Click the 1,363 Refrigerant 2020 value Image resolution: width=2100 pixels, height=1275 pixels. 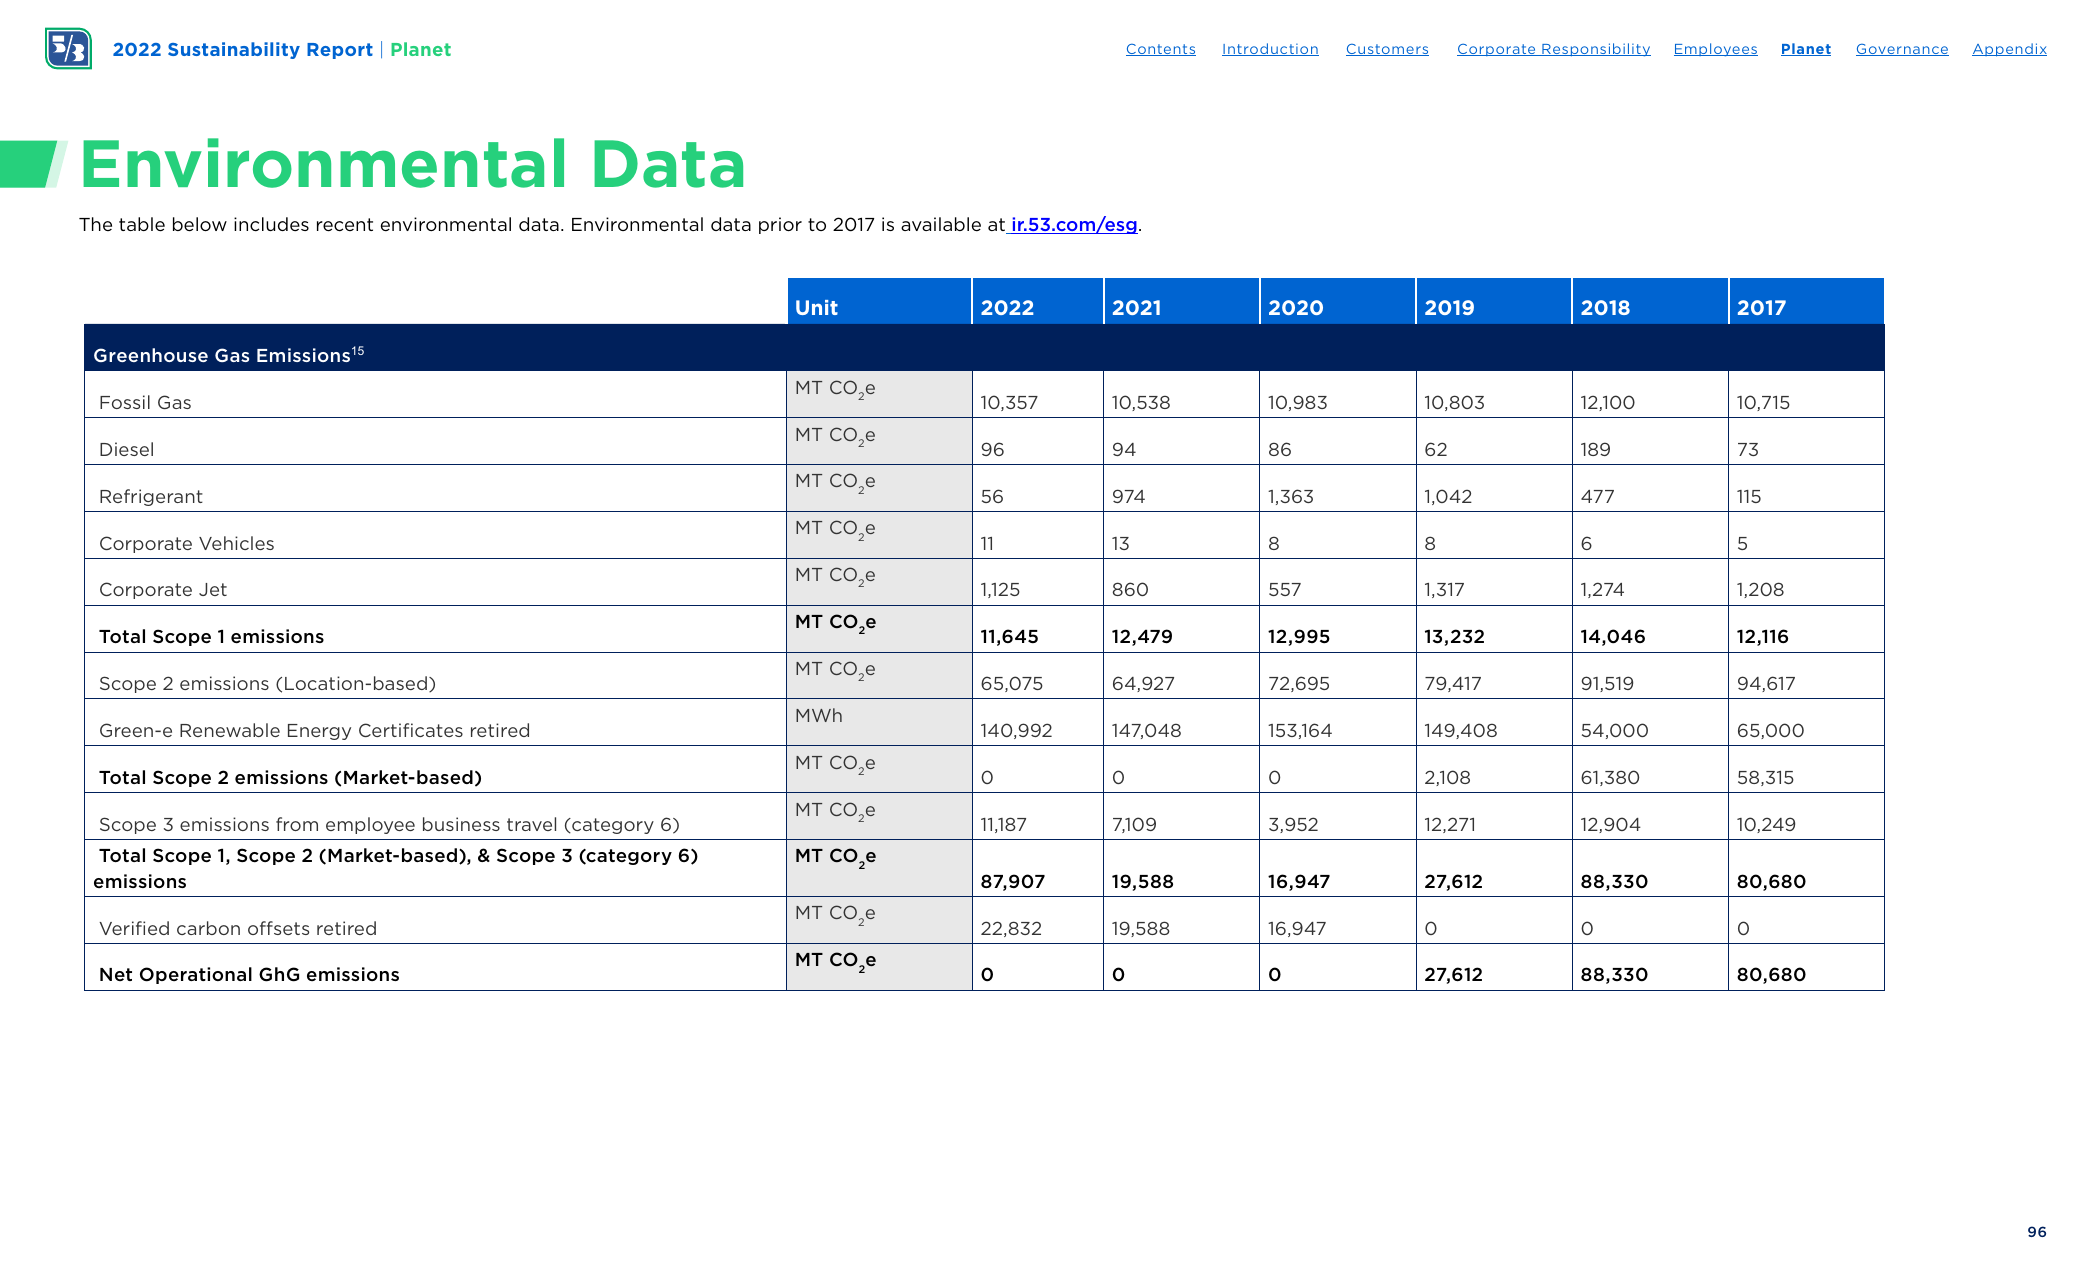tap(1291, 497)
